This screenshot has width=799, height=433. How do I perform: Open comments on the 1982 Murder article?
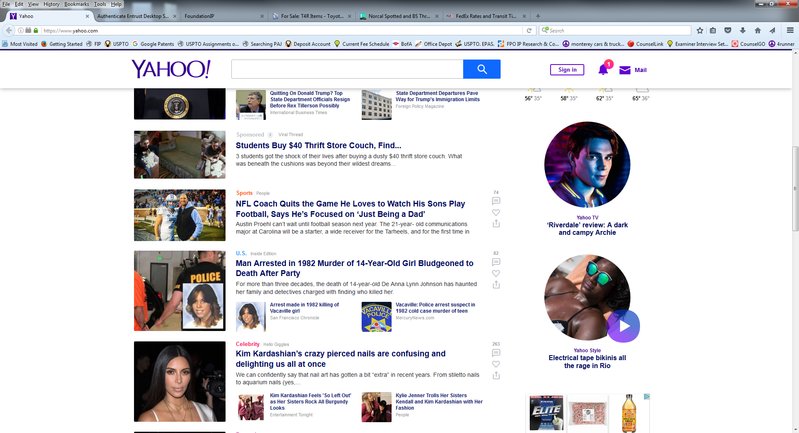pyautogui.click(x=496, y=262)
